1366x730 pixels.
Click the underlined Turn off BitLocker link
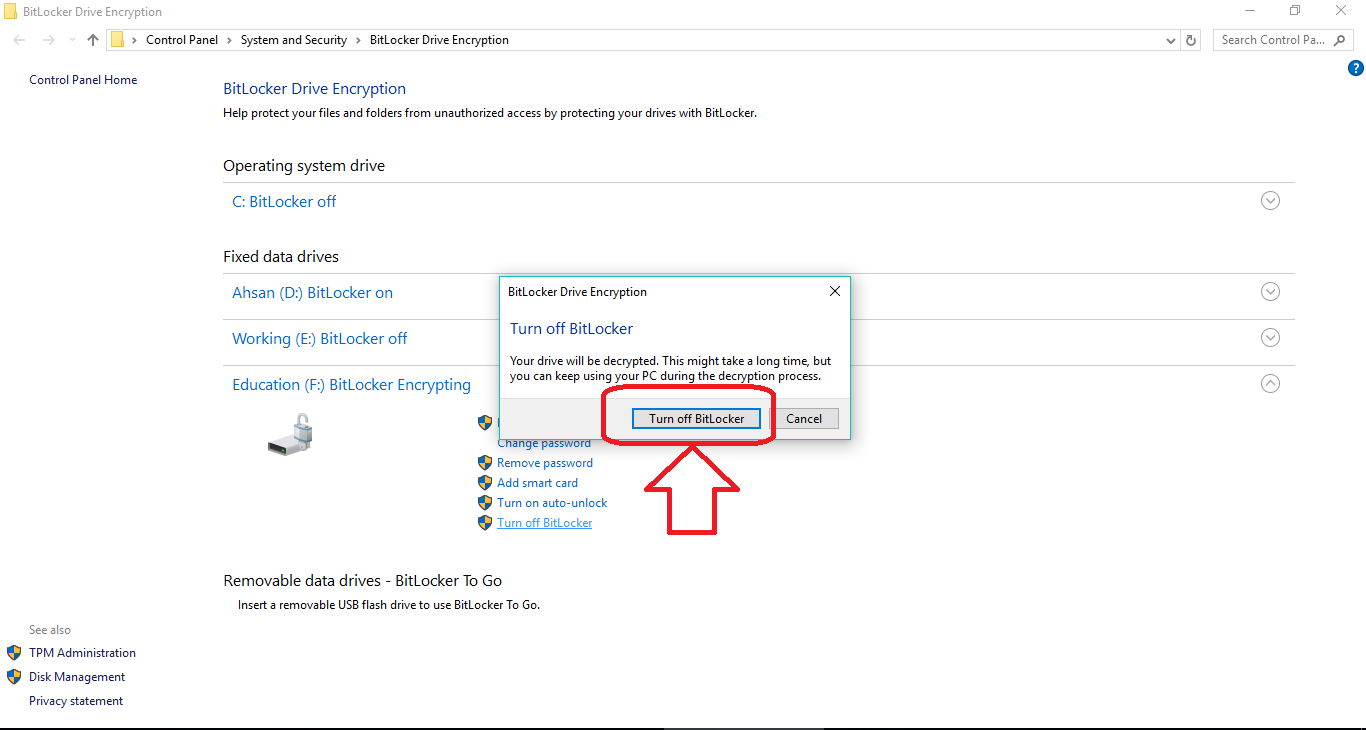(544, 523)
